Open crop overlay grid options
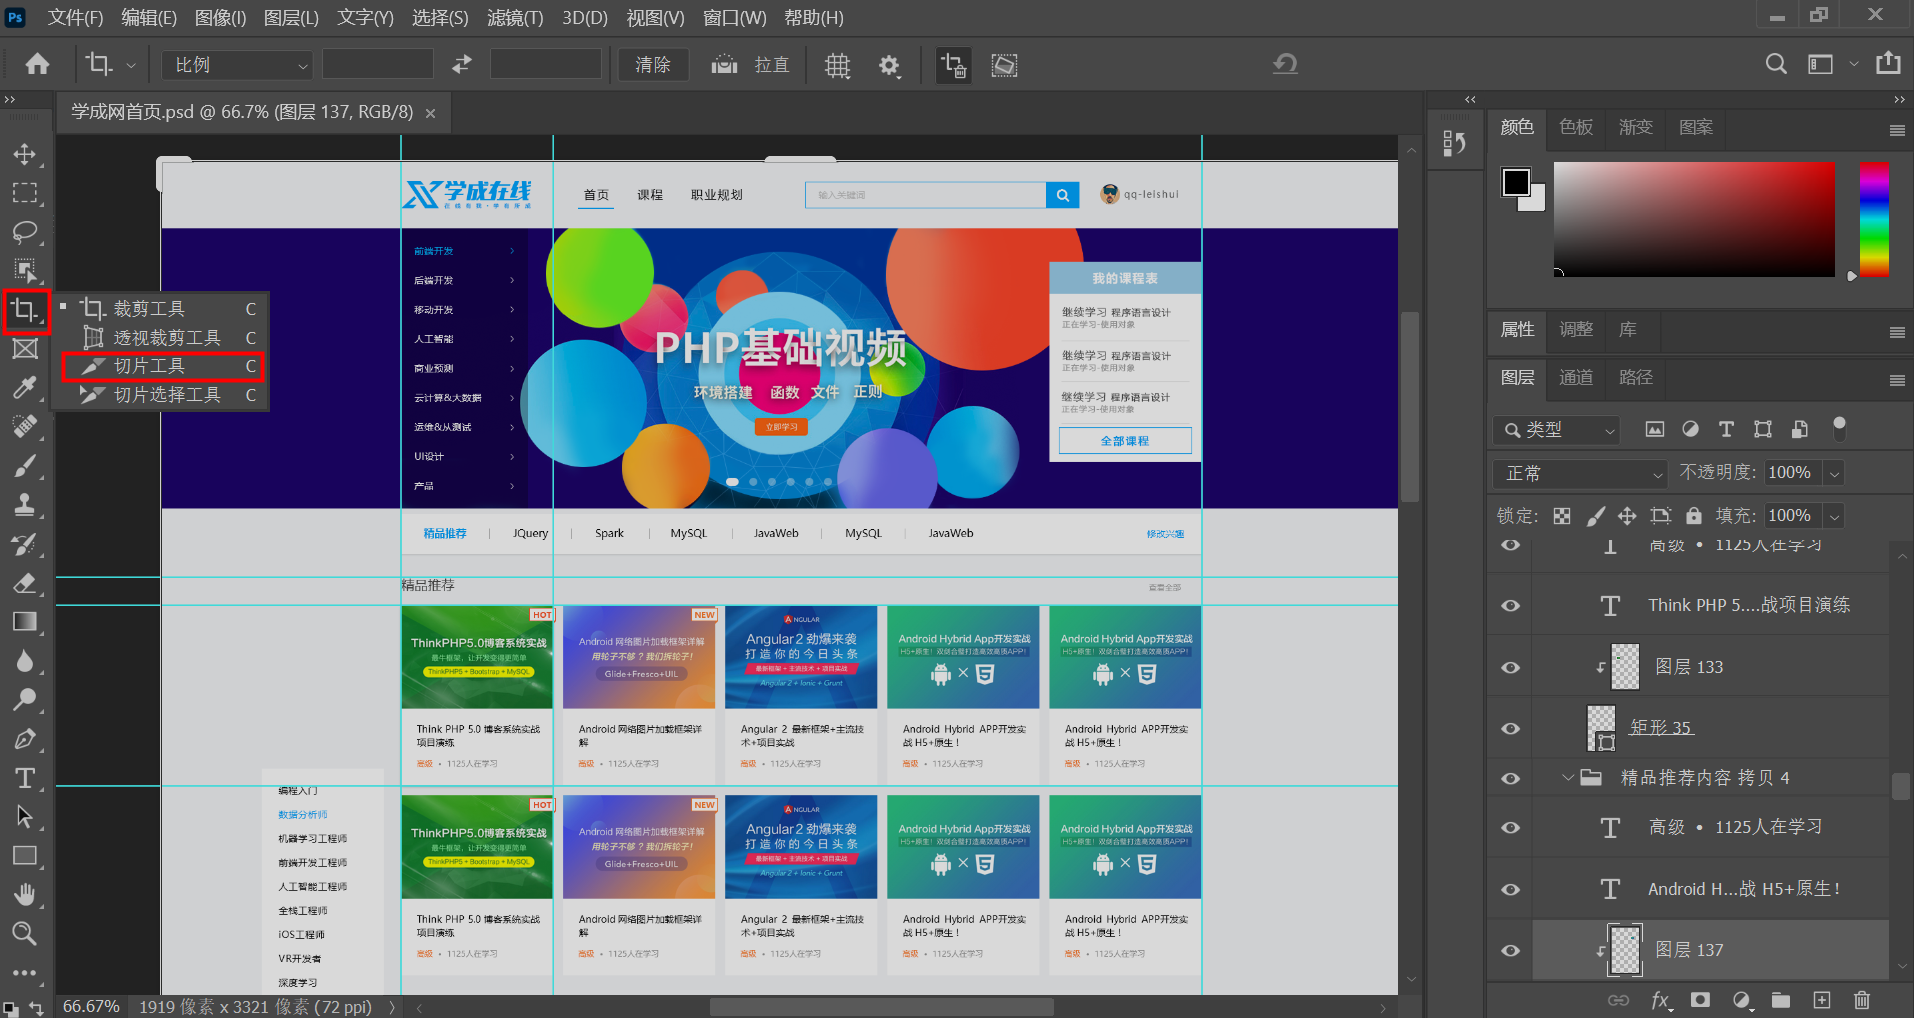Screen dimensions: 1914x1018 click(837, 66)
